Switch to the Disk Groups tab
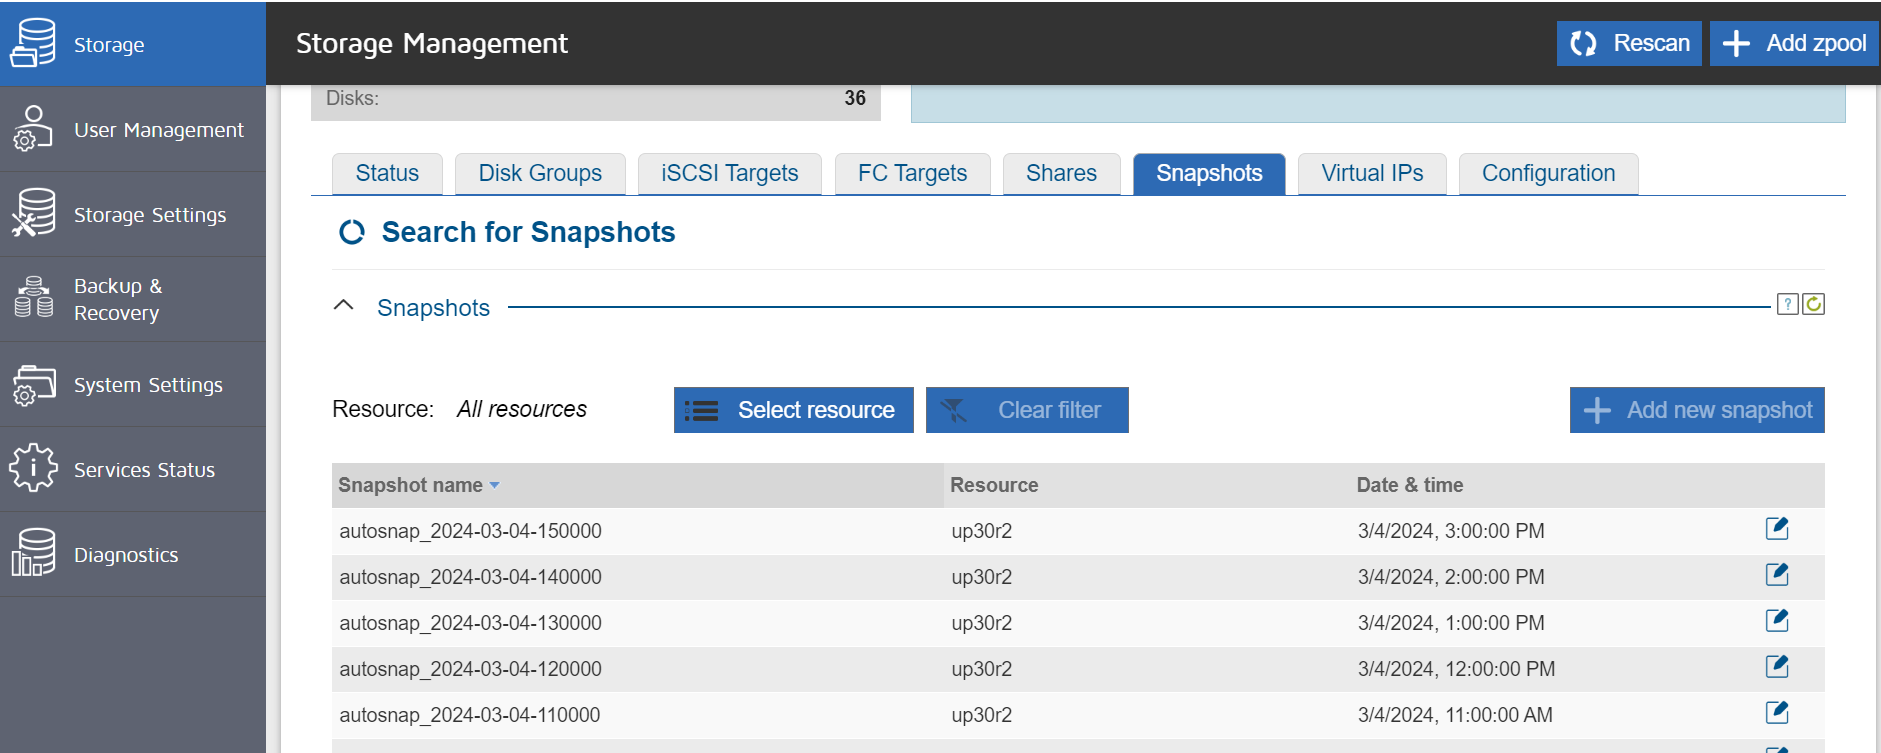The width and height of the screenshot is (1881, 753). pos(540,174)
